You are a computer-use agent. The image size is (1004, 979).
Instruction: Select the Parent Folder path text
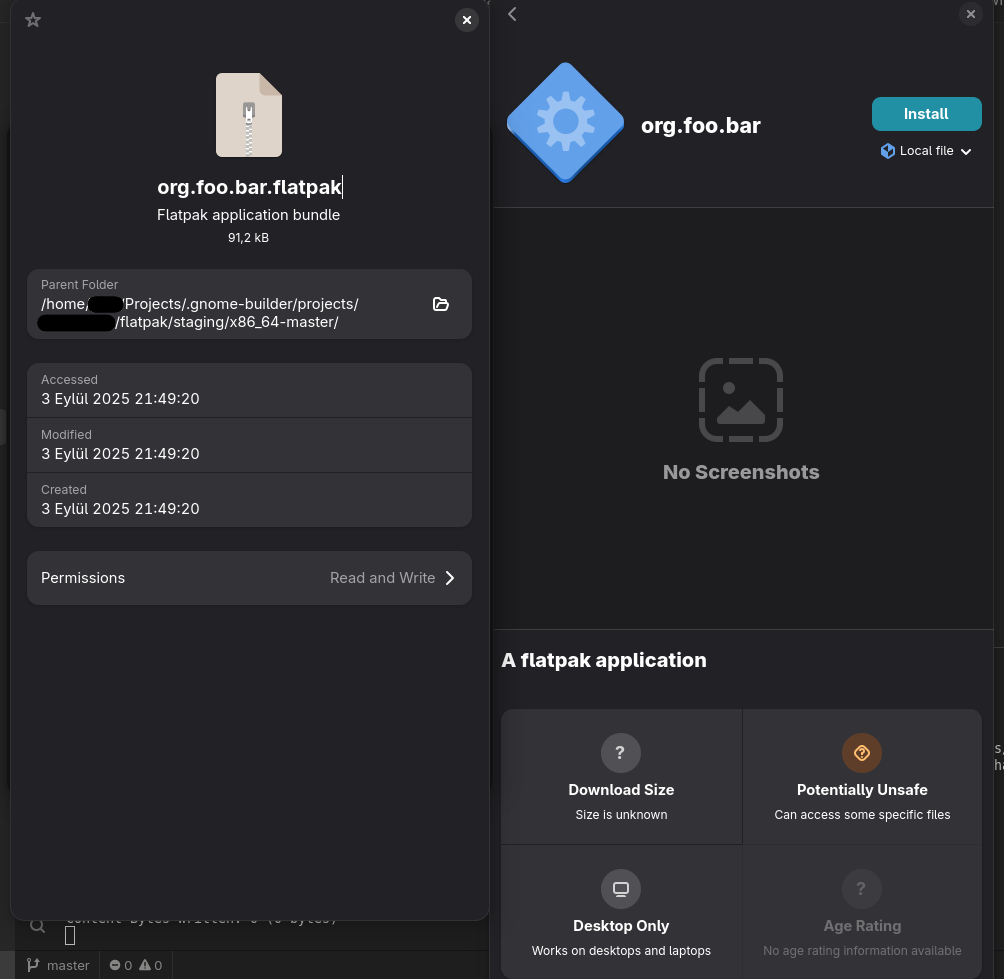click(199, 313)
